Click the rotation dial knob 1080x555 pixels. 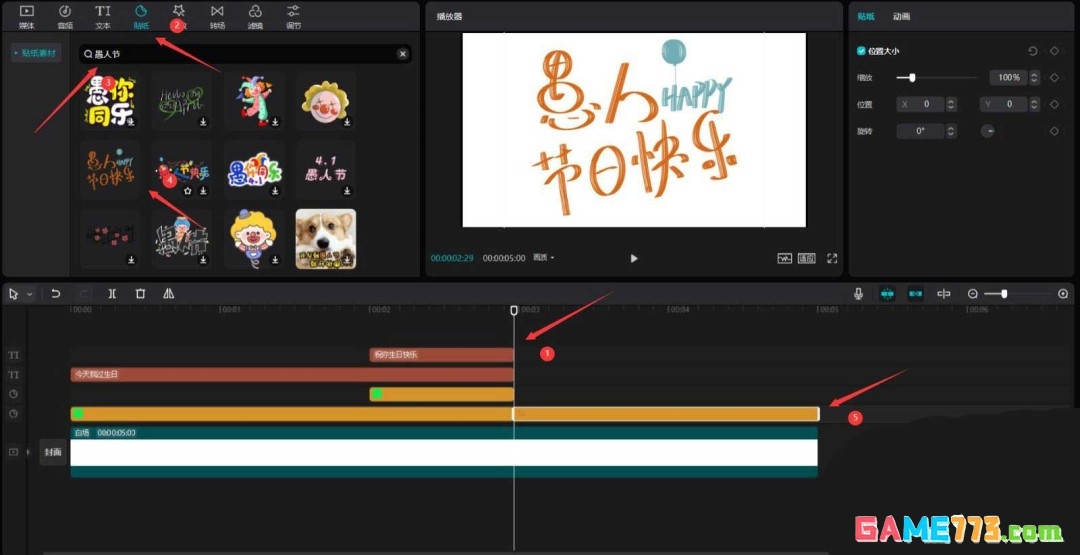click(988, 131)
